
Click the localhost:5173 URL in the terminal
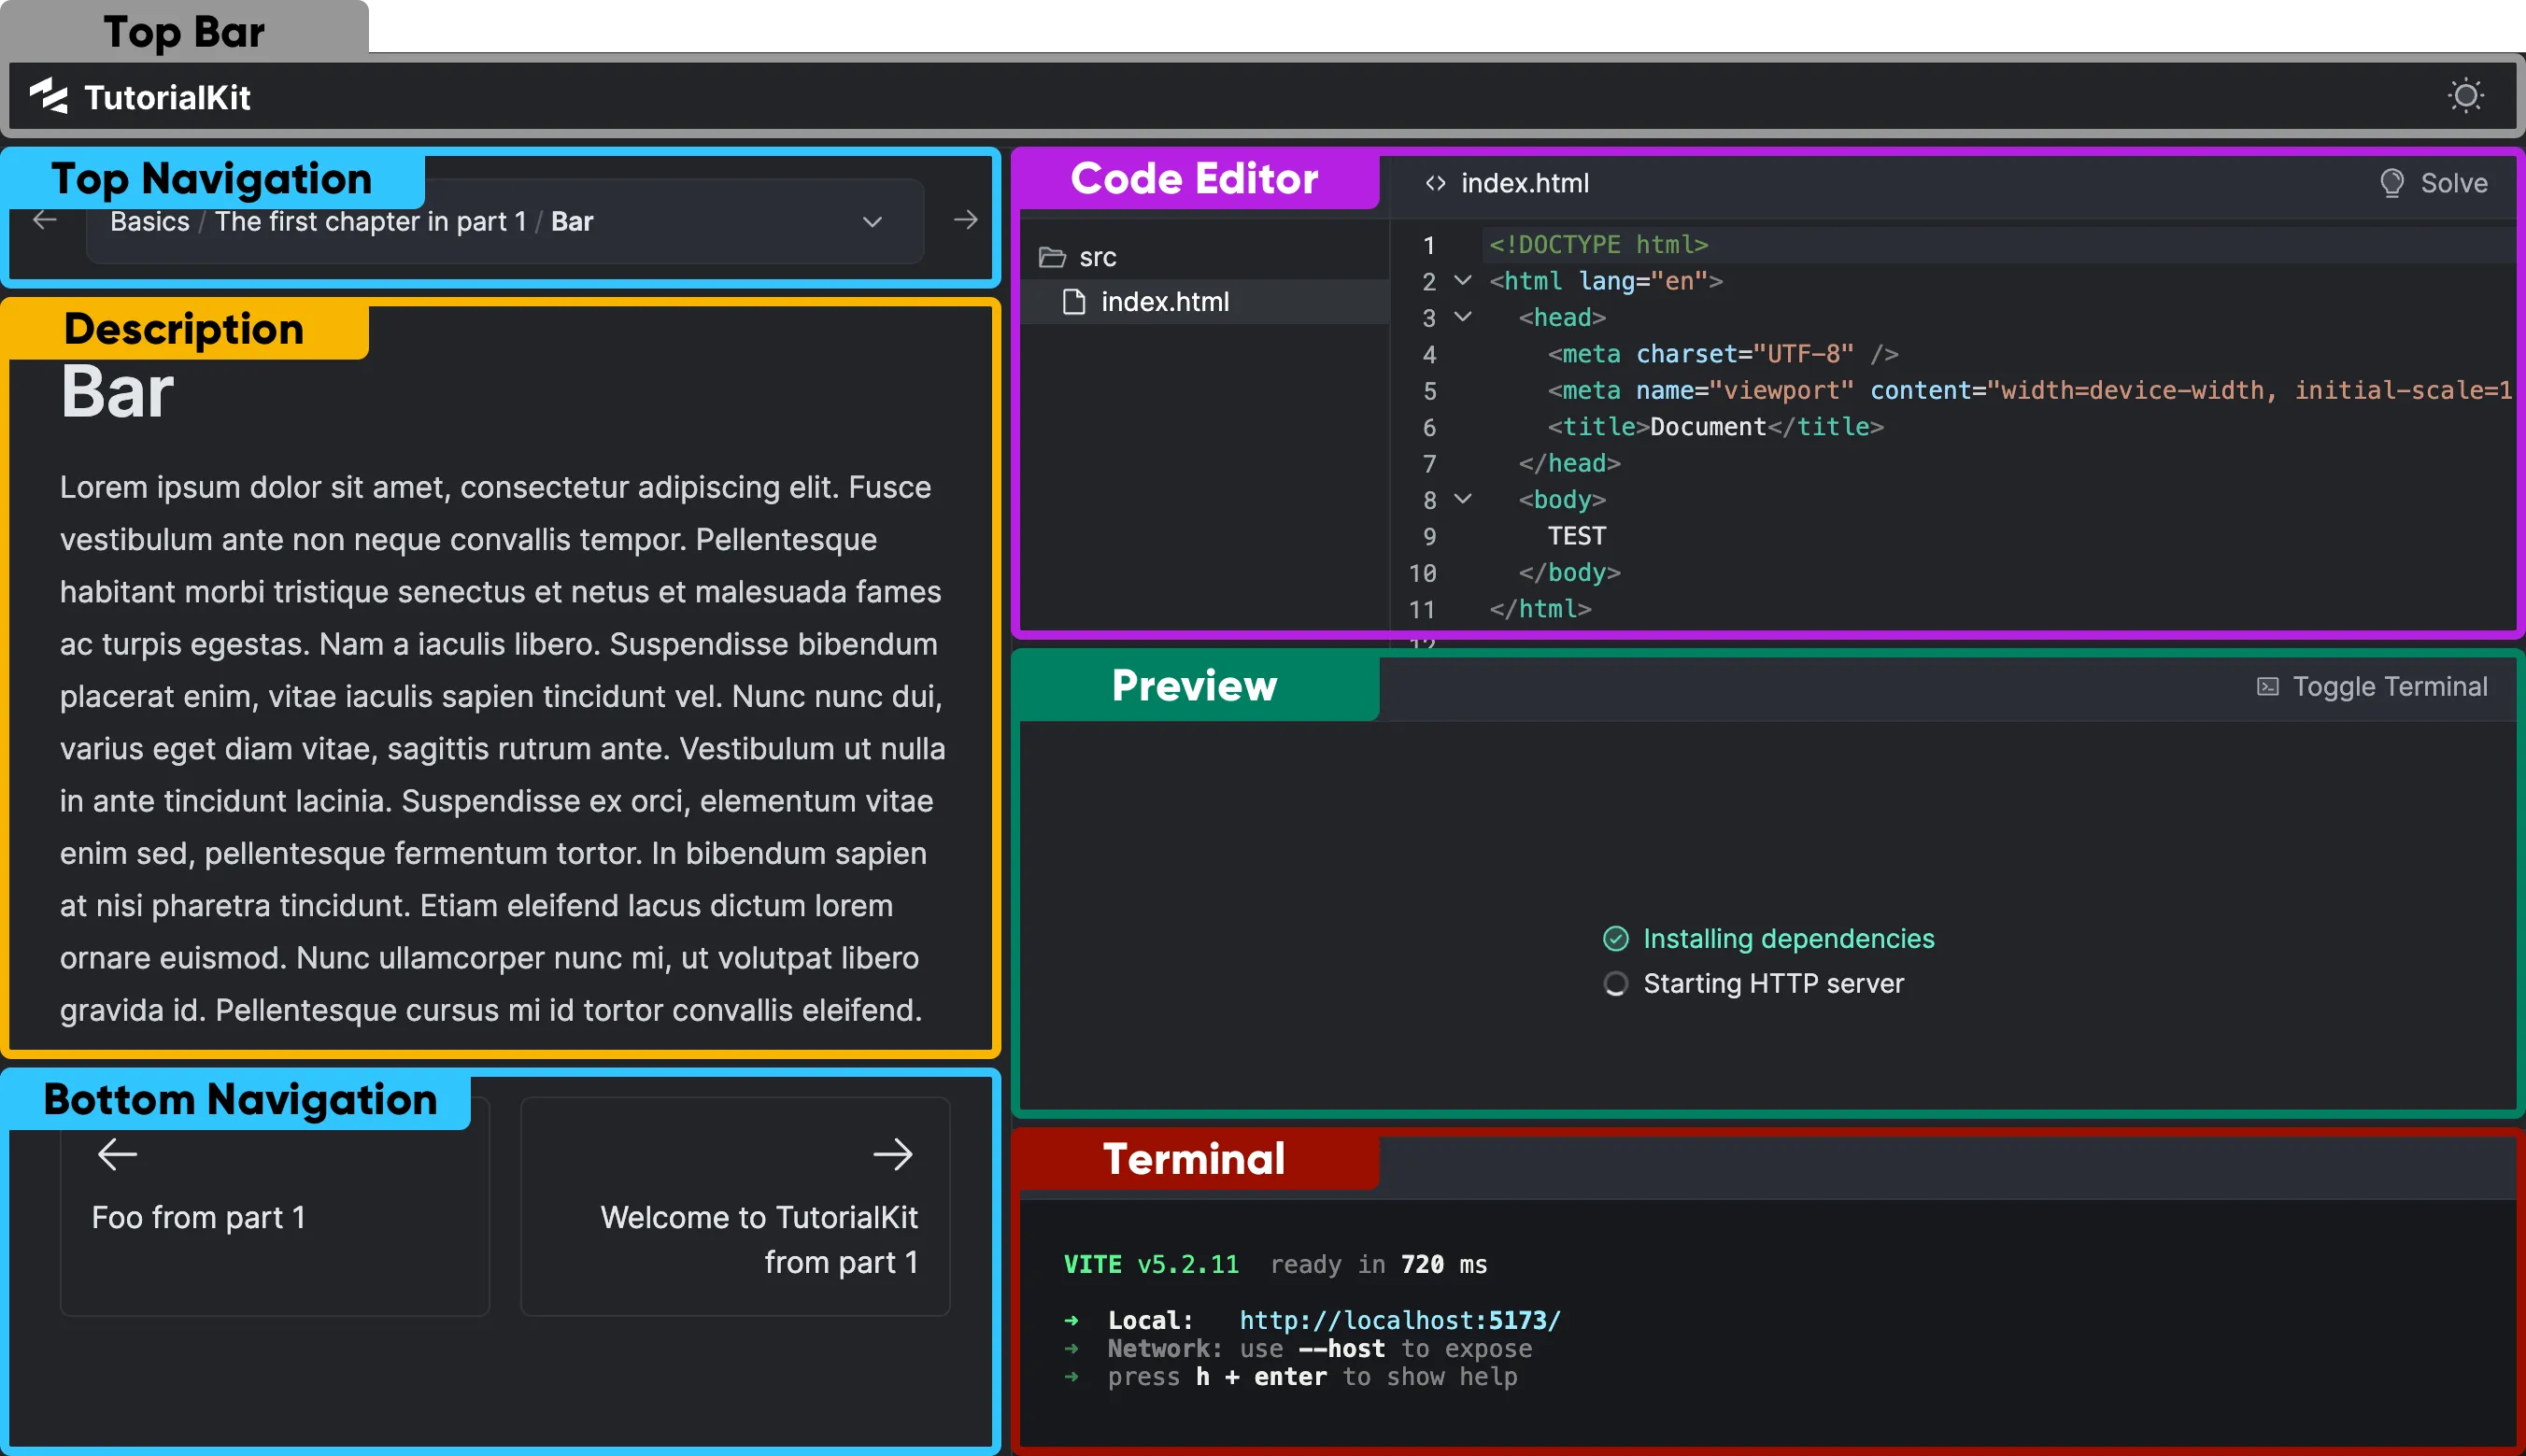tap(1399, 1319)
